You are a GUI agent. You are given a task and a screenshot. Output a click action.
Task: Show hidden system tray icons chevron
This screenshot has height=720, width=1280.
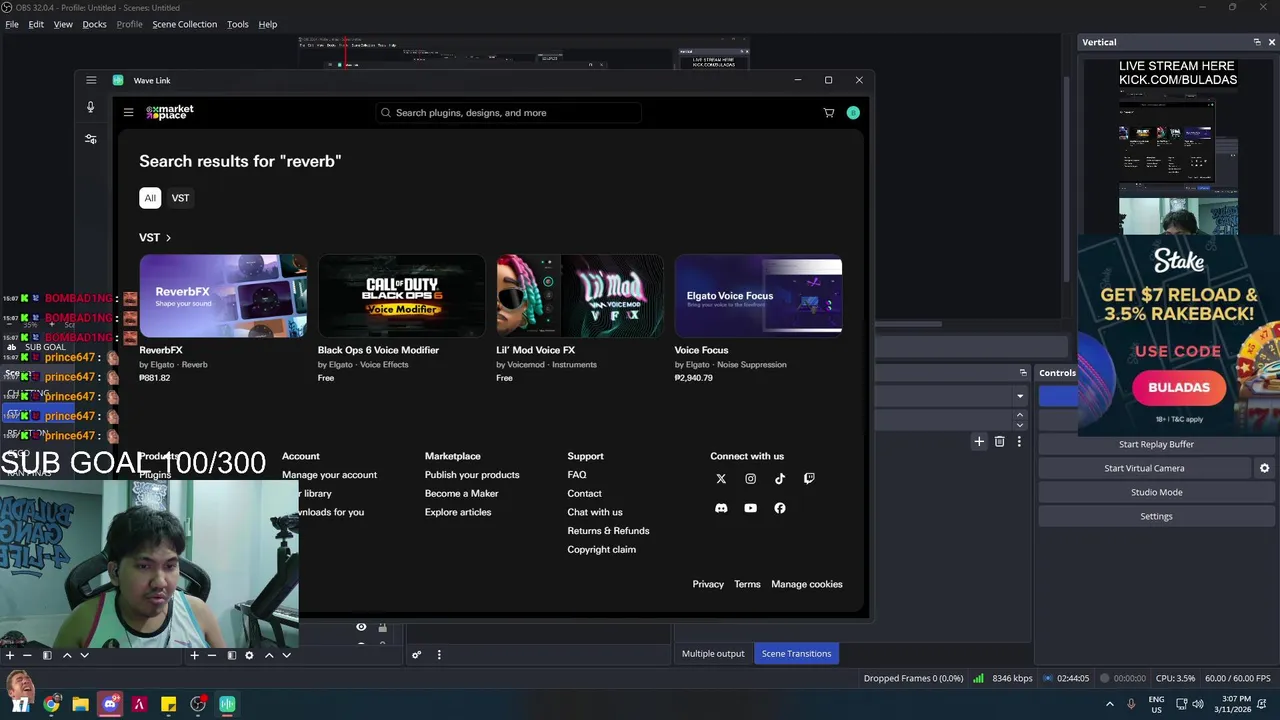tap(1109, 704)
